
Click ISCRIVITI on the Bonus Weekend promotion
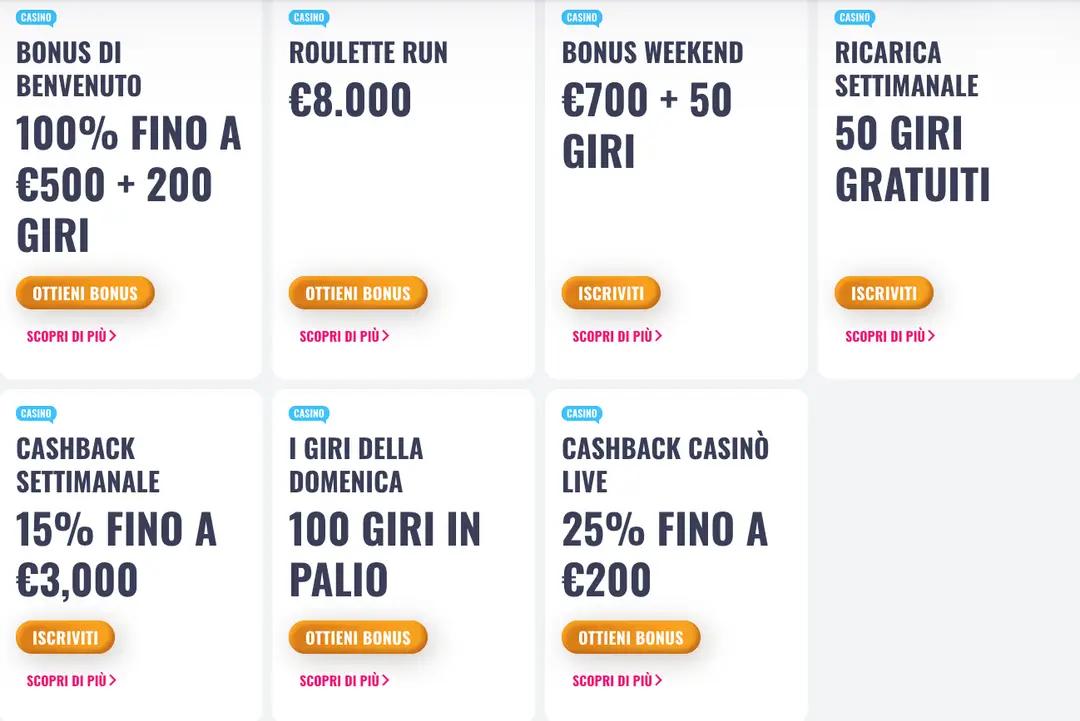point(611,293)
